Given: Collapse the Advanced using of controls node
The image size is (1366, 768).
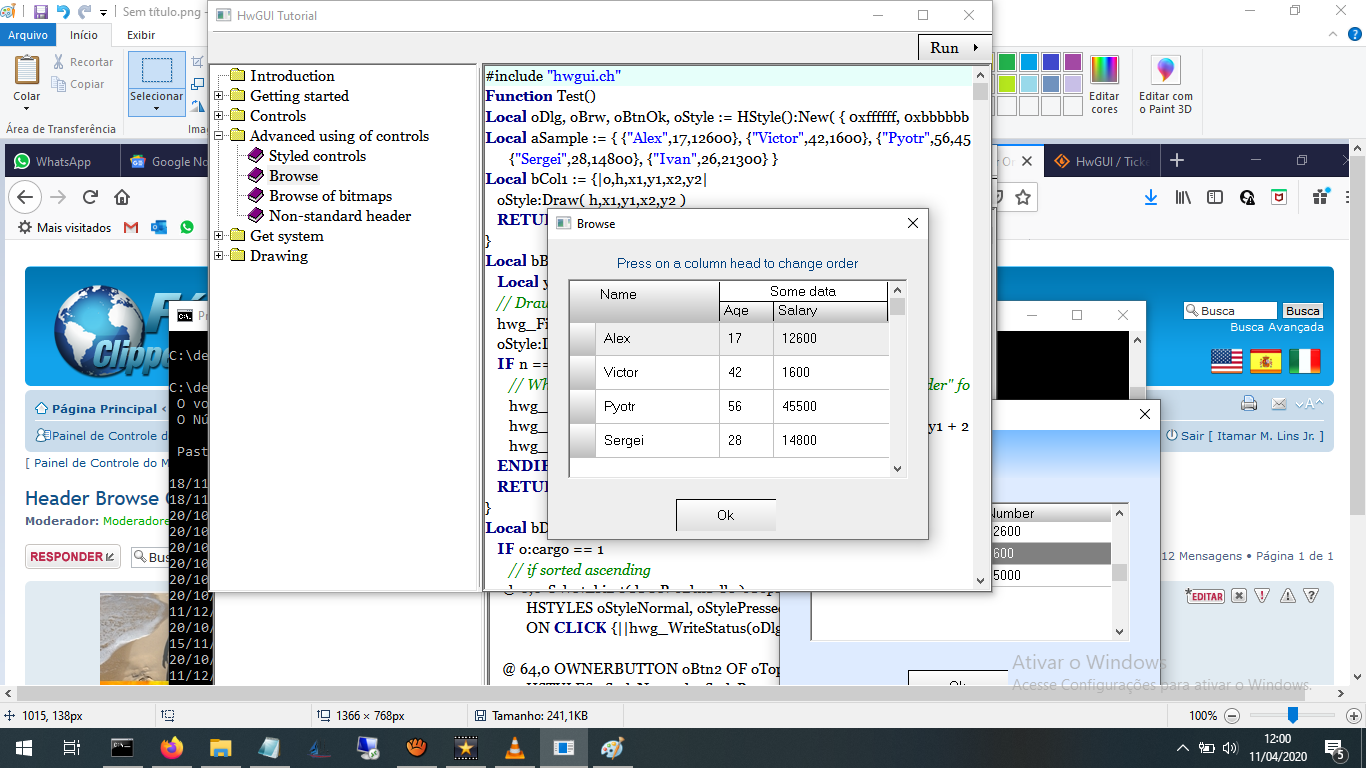Looking at the screenshot, I should coord(220,136).
